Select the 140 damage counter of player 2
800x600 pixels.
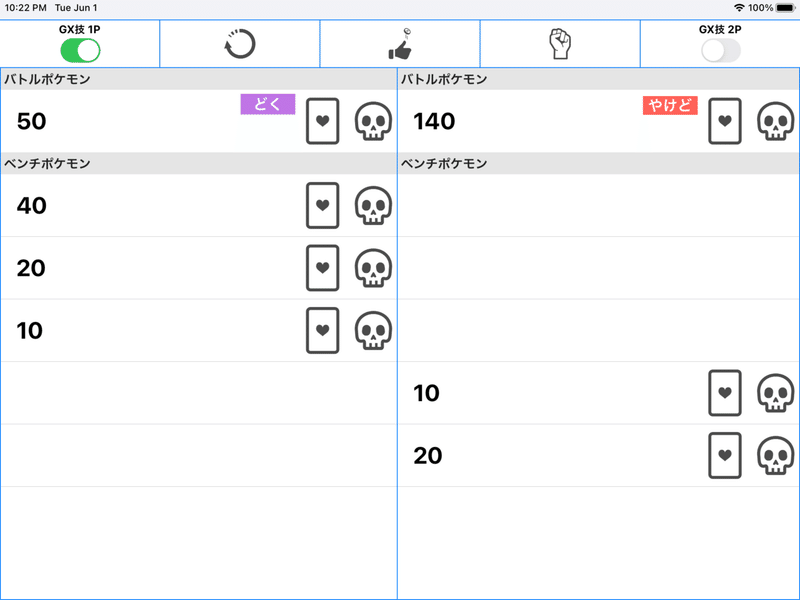click(x=434, y=121)
